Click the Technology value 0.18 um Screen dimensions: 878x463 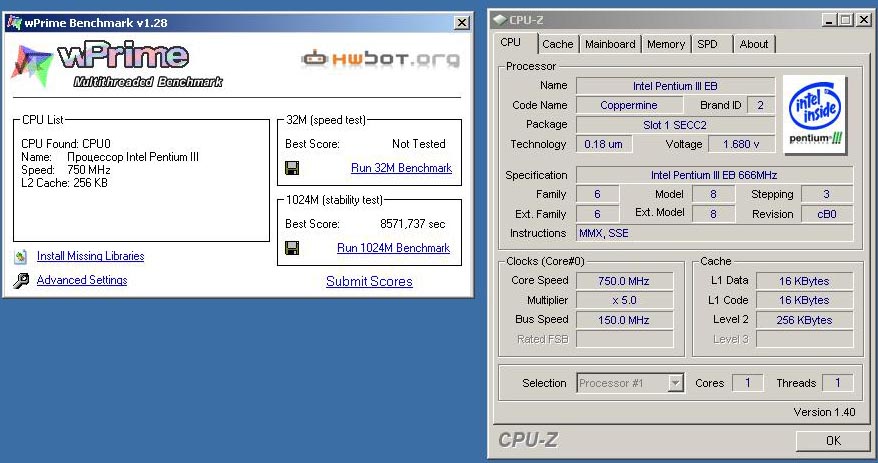[x=604, y=144]
